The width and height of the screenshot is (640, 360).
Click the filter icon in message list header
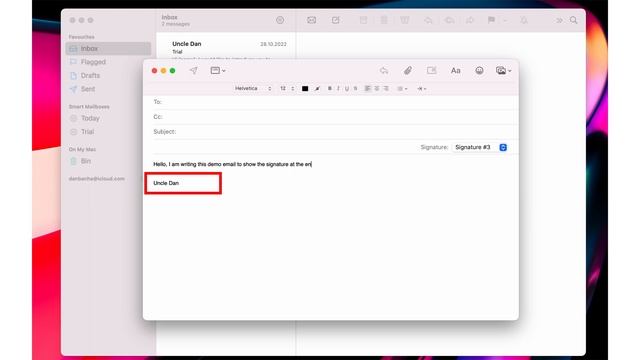point(280,20)
